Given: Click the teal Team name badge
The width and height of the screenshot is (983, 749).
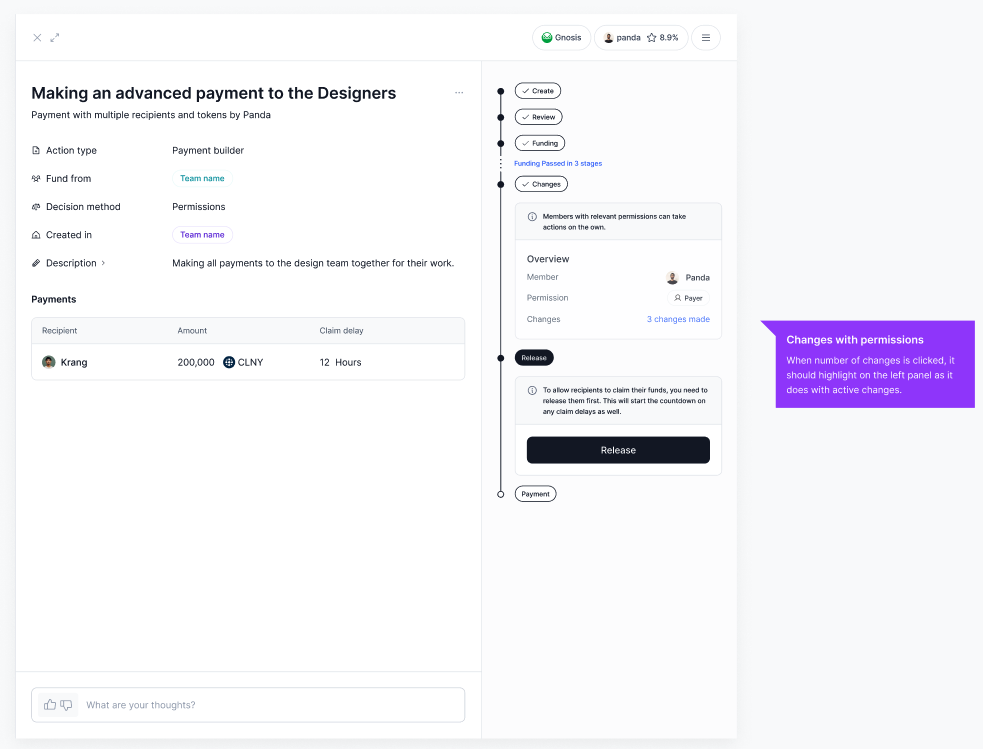Looking at the screenshot, I should click(202, 179).
